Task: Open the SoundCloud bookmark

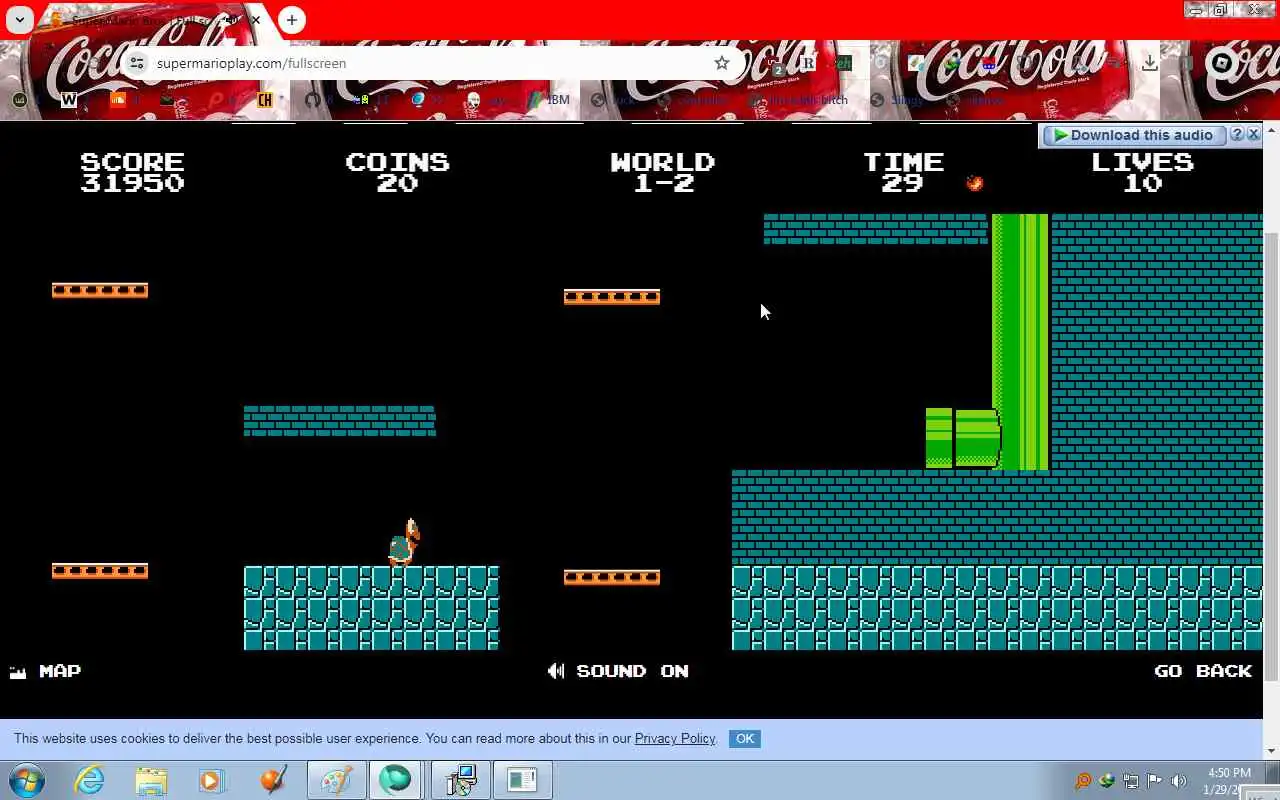Action: (x=118, y=100)
